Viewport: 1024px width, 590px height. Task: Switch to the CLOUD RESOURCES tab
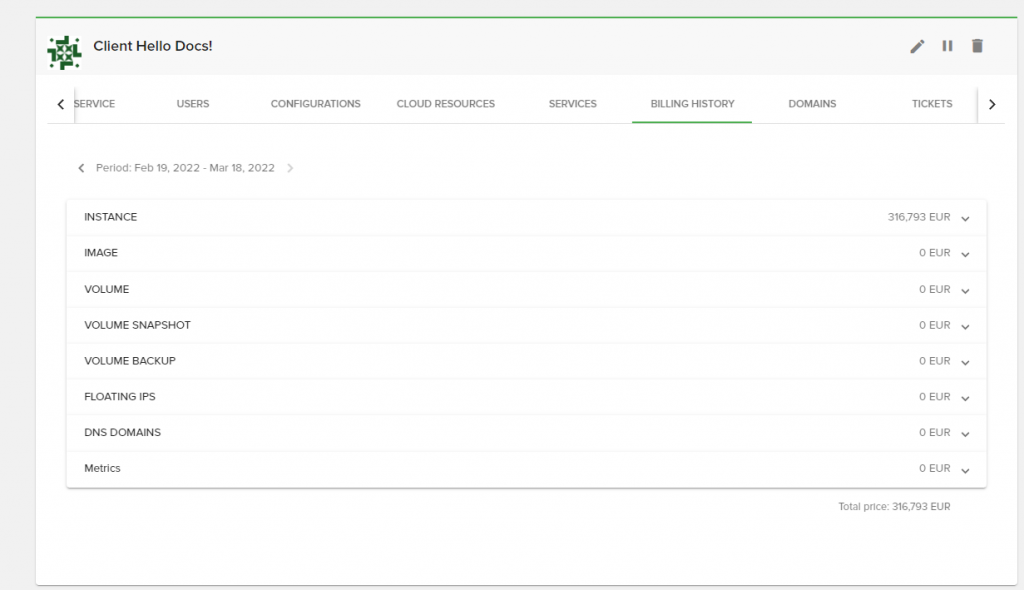445,104
